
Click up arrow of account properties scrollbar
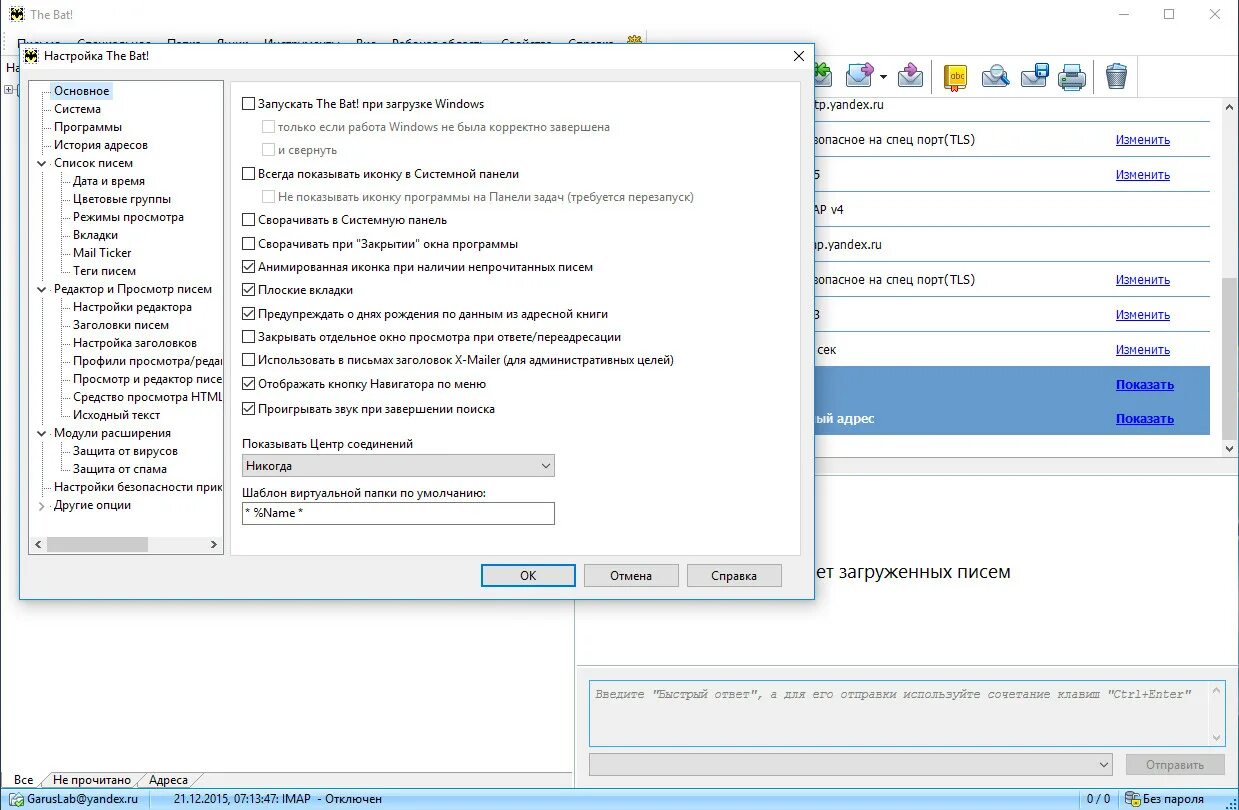[x=1230, y=107]
